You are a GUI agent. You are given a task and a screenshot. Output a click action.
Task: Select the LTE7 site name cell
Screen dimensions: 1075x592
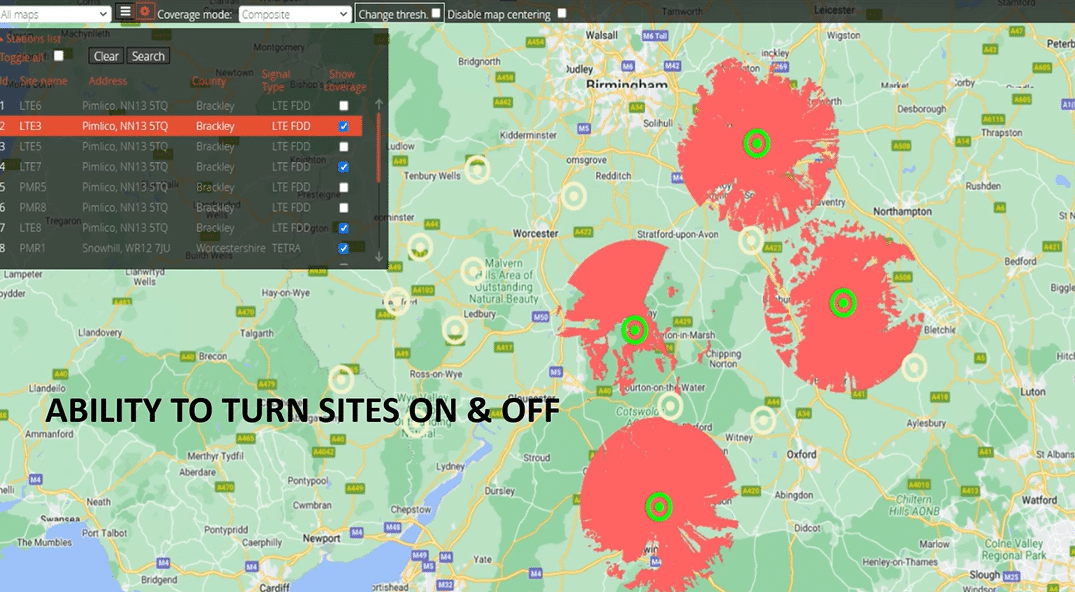tap(30, 167)
